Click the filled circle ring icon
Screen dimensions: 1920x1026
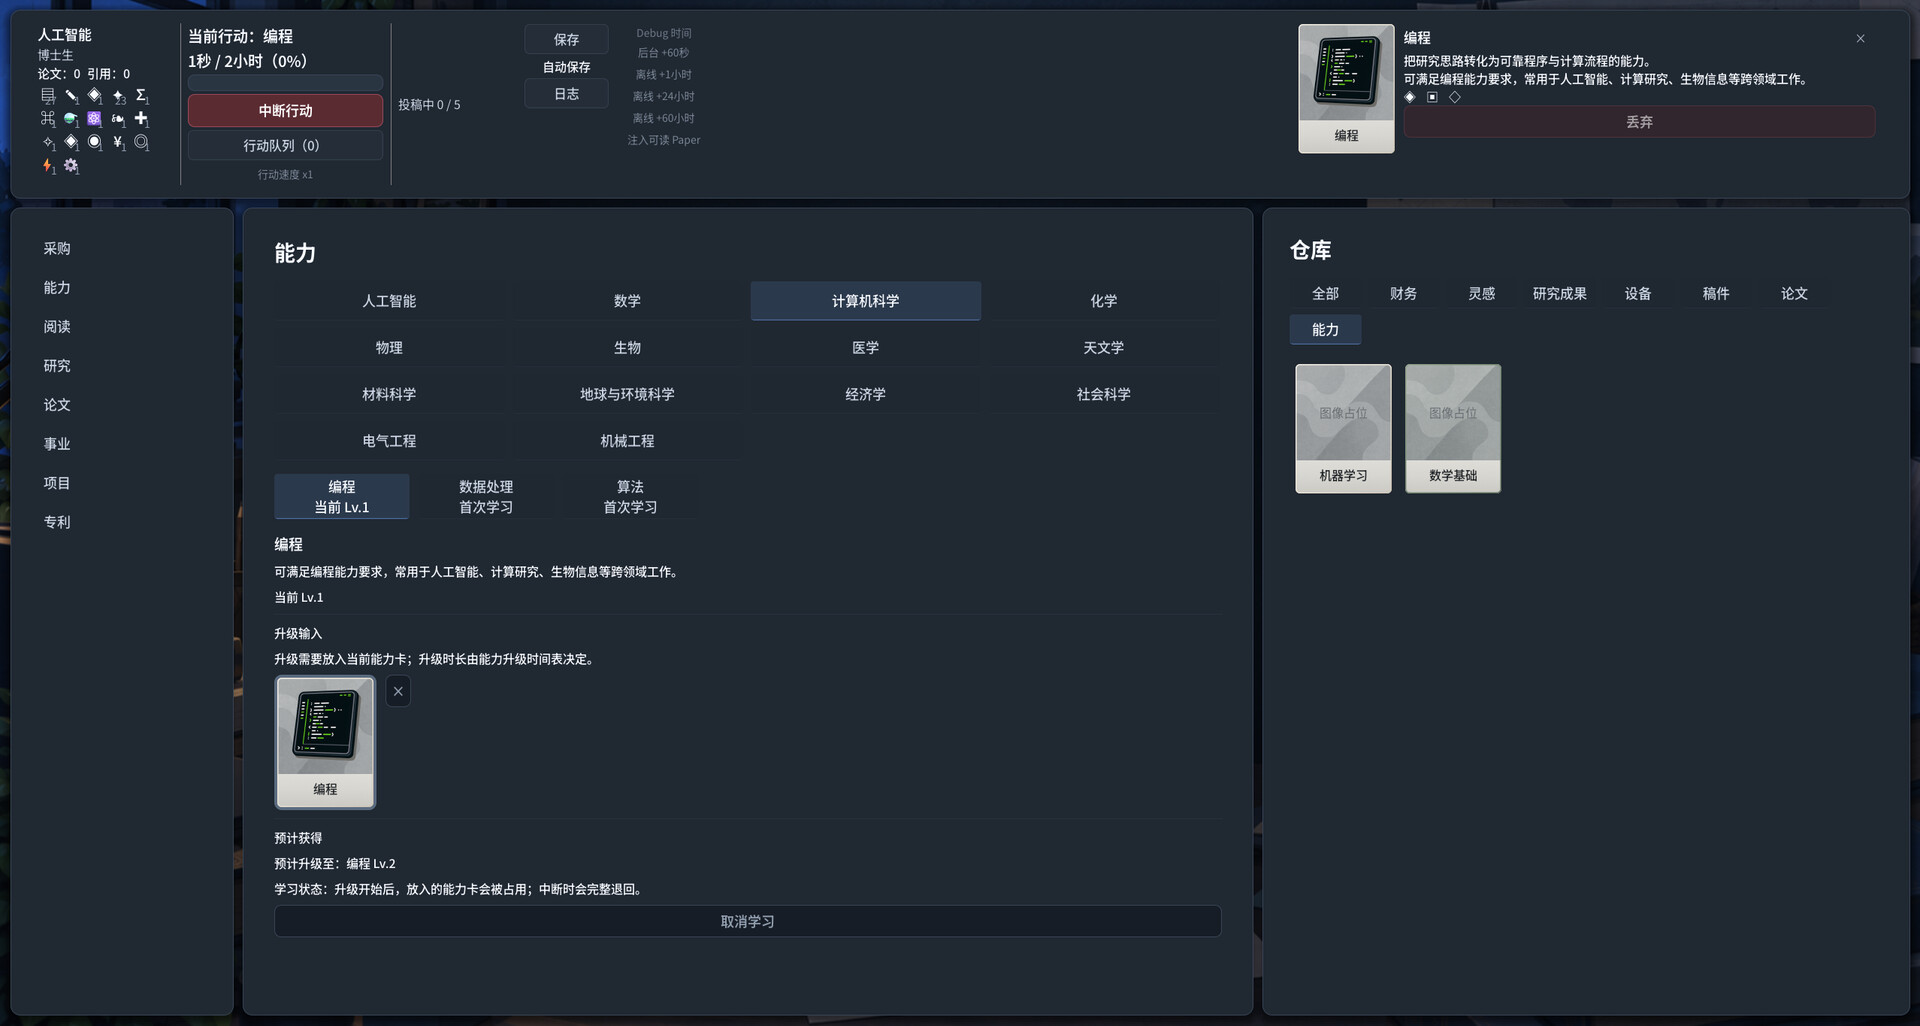point(94,142)
